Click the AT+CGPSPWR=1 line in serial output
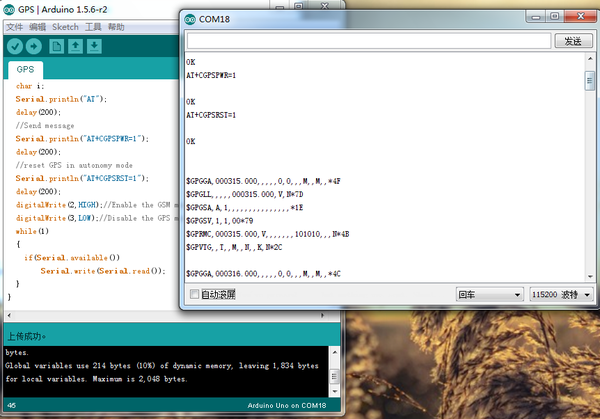Screen dimensions: 600x419 click(211, 75)
